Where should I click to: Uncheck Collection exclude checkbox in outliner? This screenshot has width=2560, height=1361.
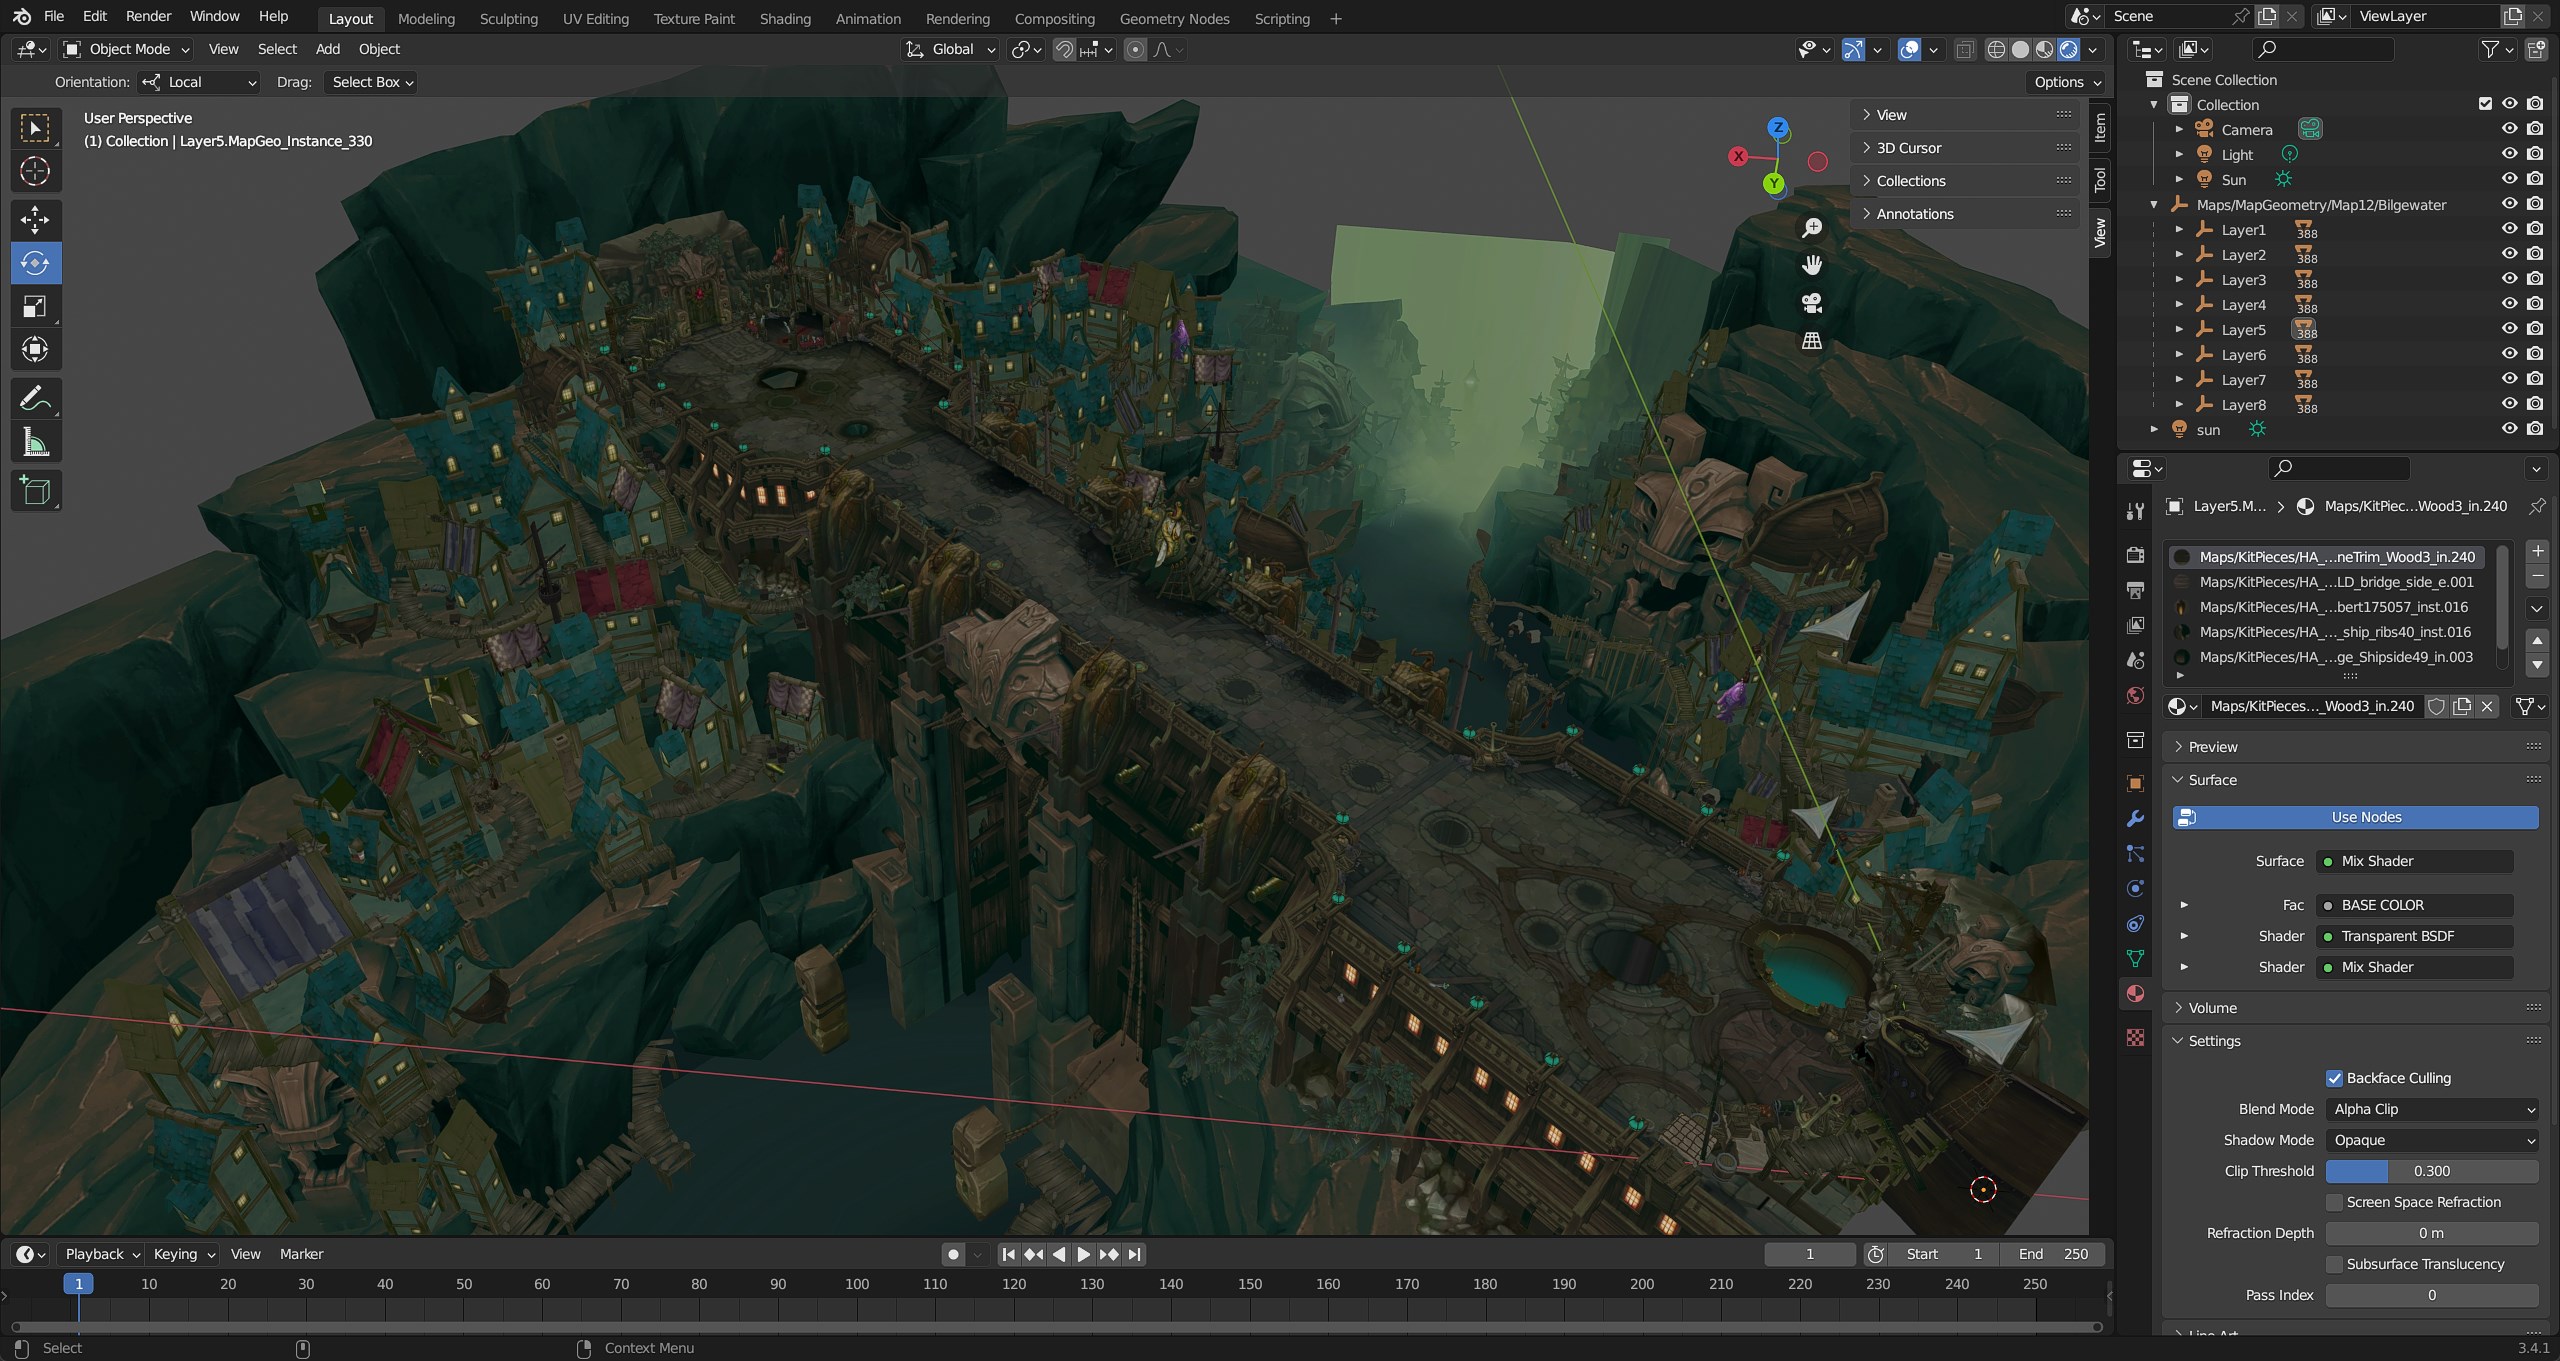click(x=2485, y=104)
